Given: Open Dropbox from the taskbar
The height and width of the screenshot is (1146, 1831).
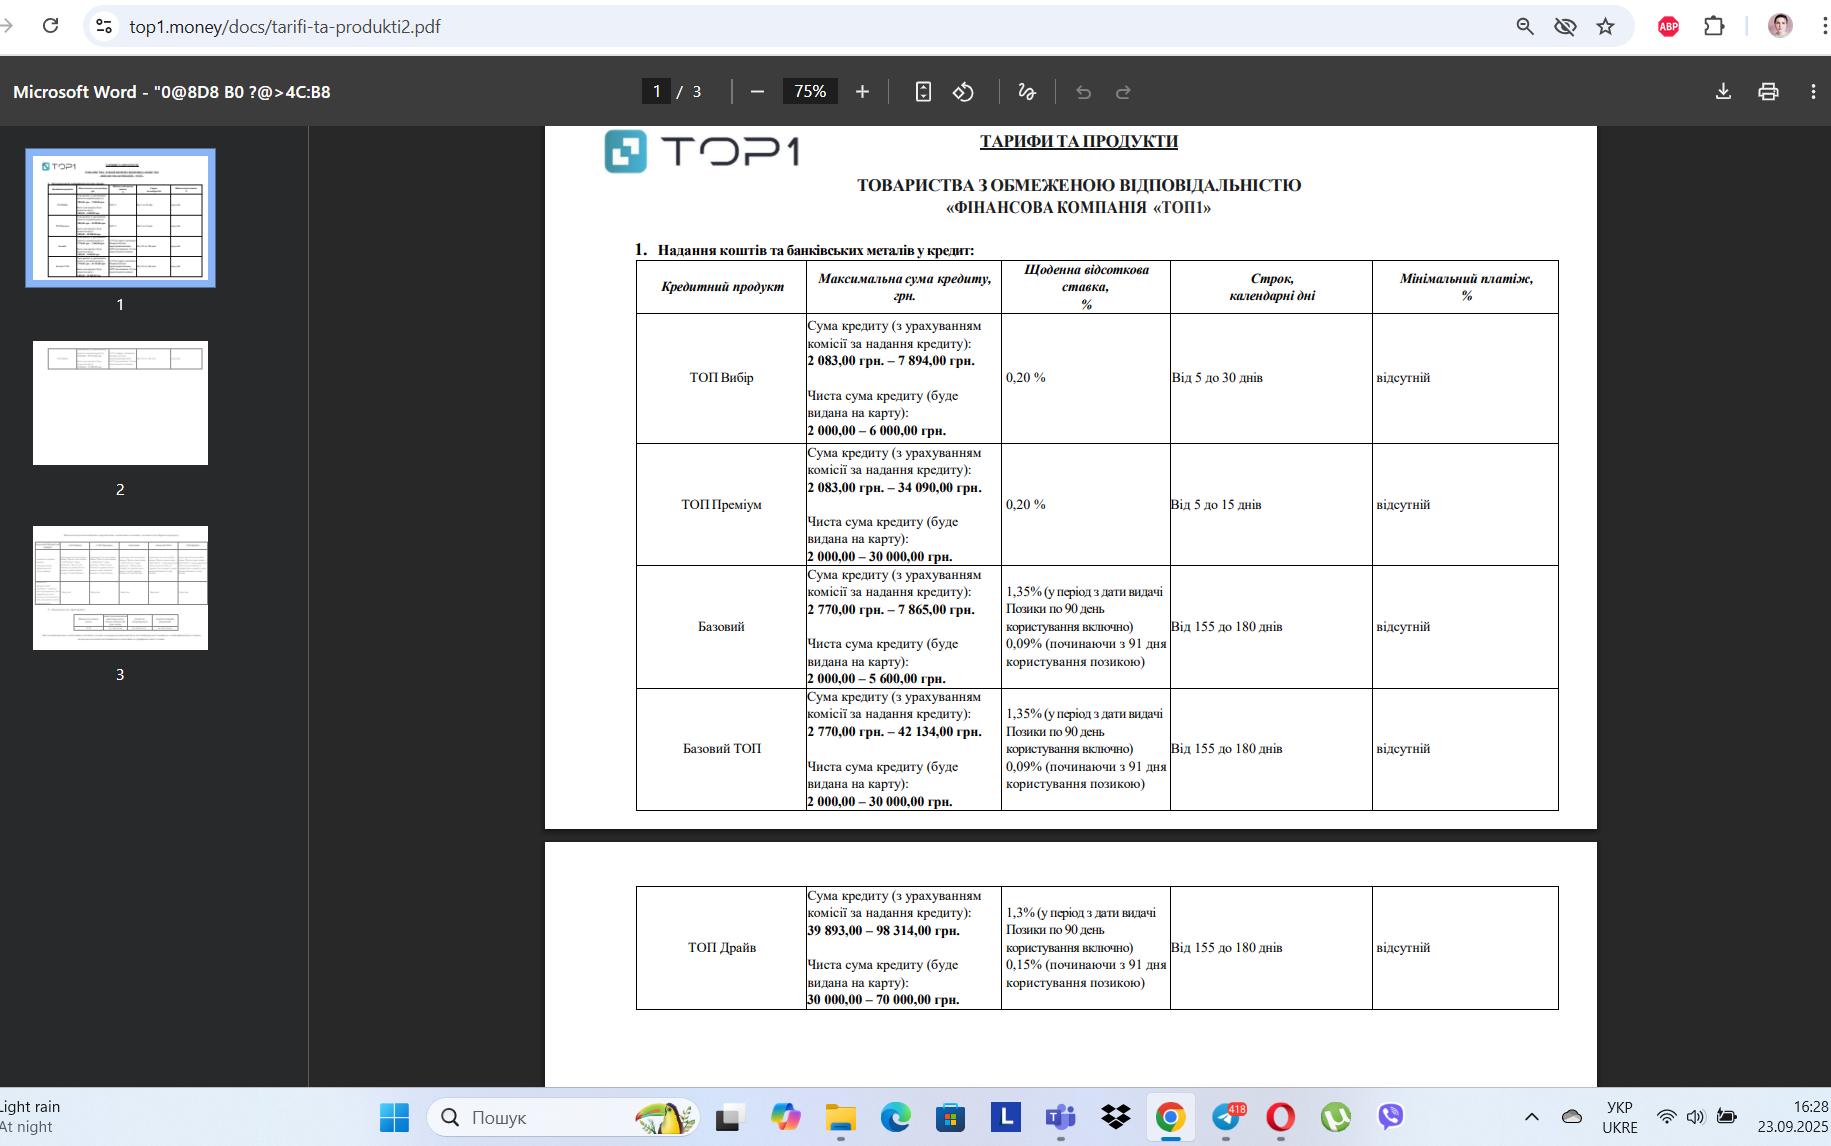Looking at the screenshot, I should pyautogui.click(x=1115, y=1117).
